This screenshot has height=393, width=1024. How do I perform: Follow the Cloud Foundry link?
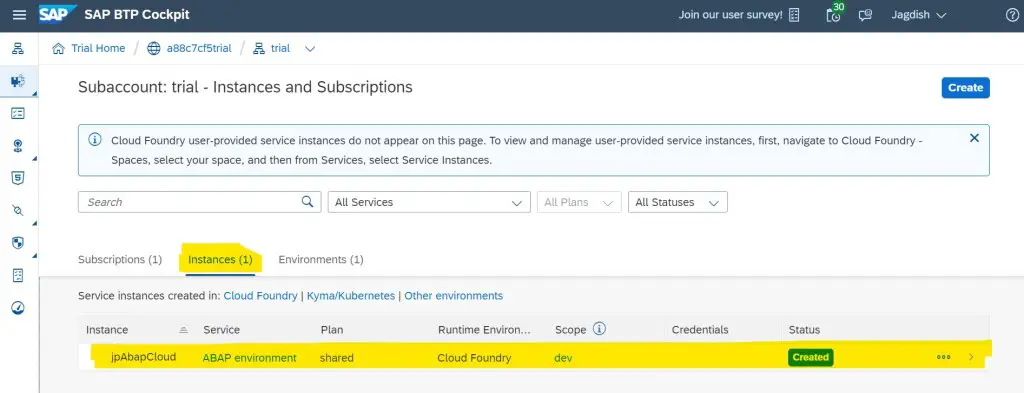tap(261, 296)
